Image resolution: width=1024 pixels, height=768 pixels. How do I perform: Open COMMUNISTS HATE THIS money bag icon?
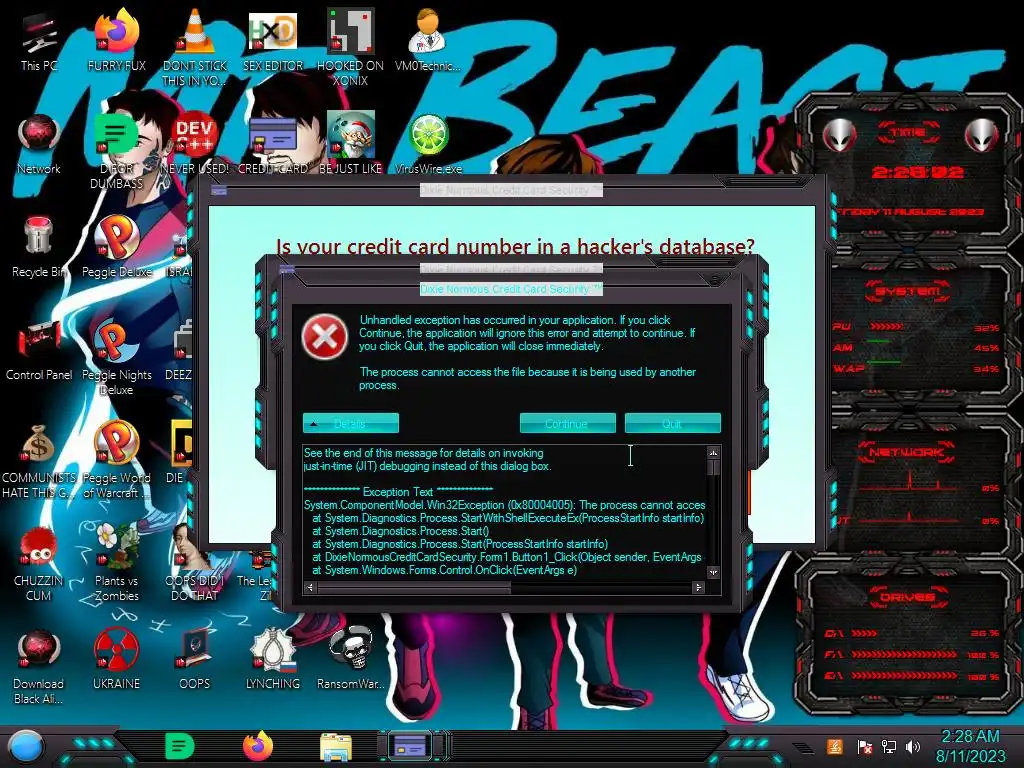[x=39, y=461]
